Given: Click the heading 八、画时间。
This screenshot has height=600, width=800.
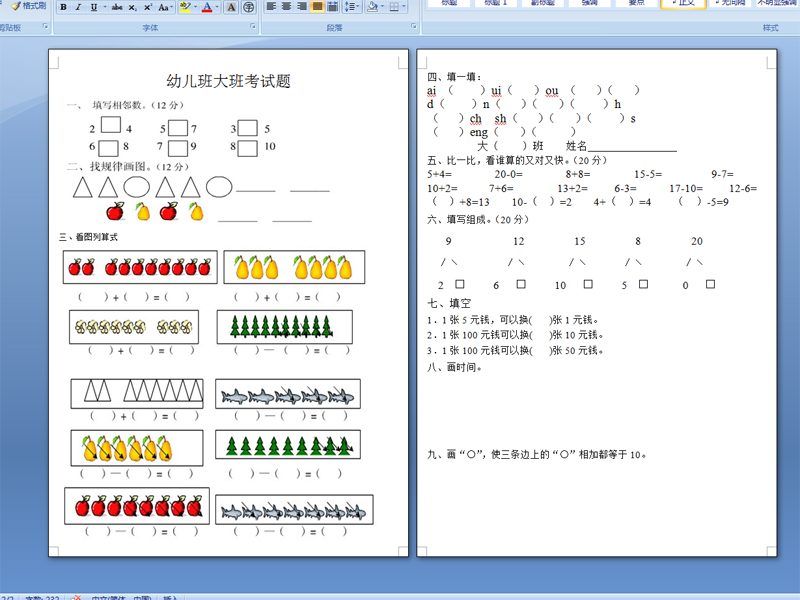Looking at the screenshot, I should point(455,367).
